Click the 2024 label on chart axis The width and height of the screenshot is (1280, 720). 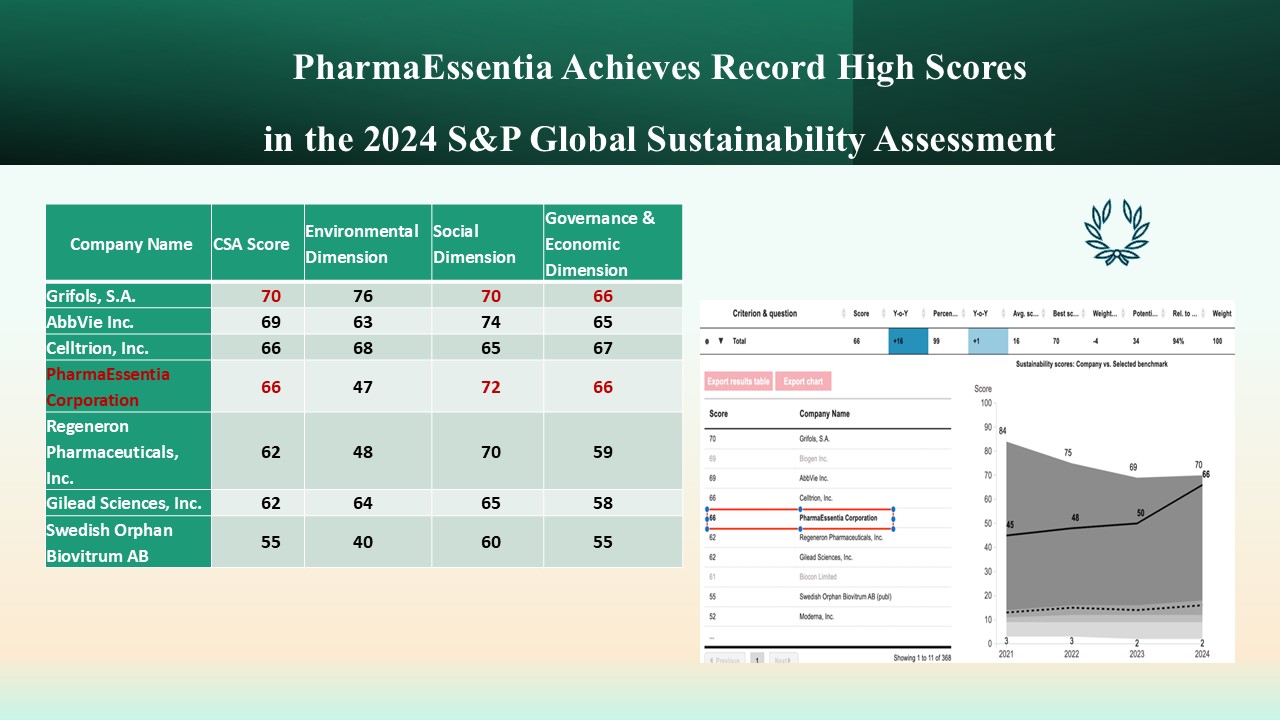coord(1201,654)
